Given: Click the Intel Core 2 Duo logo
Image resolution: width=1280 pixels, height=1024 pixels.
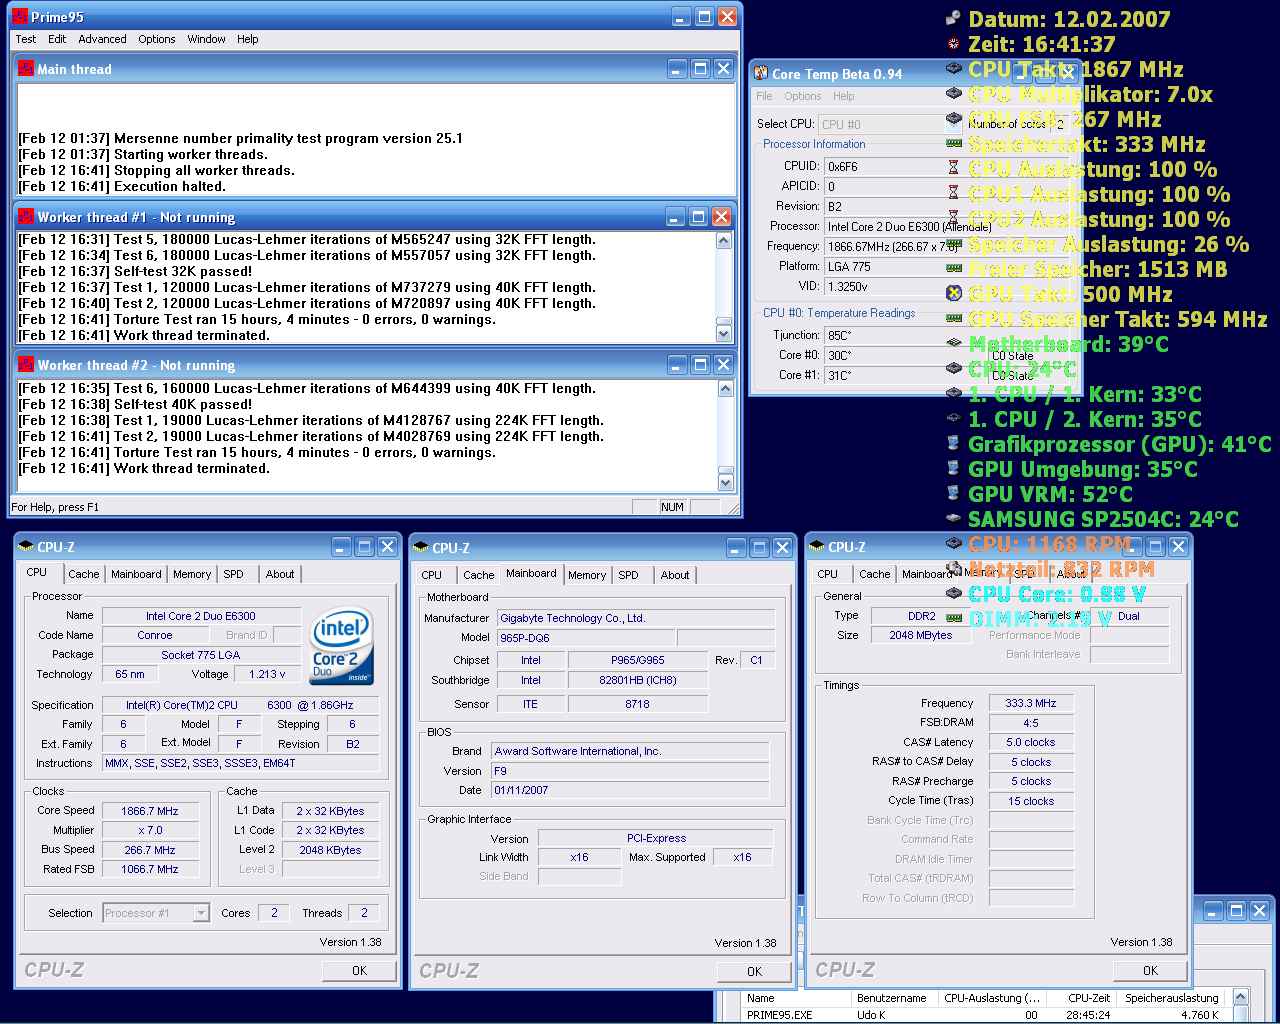Looking at the screenshot, I should [342, 646].
